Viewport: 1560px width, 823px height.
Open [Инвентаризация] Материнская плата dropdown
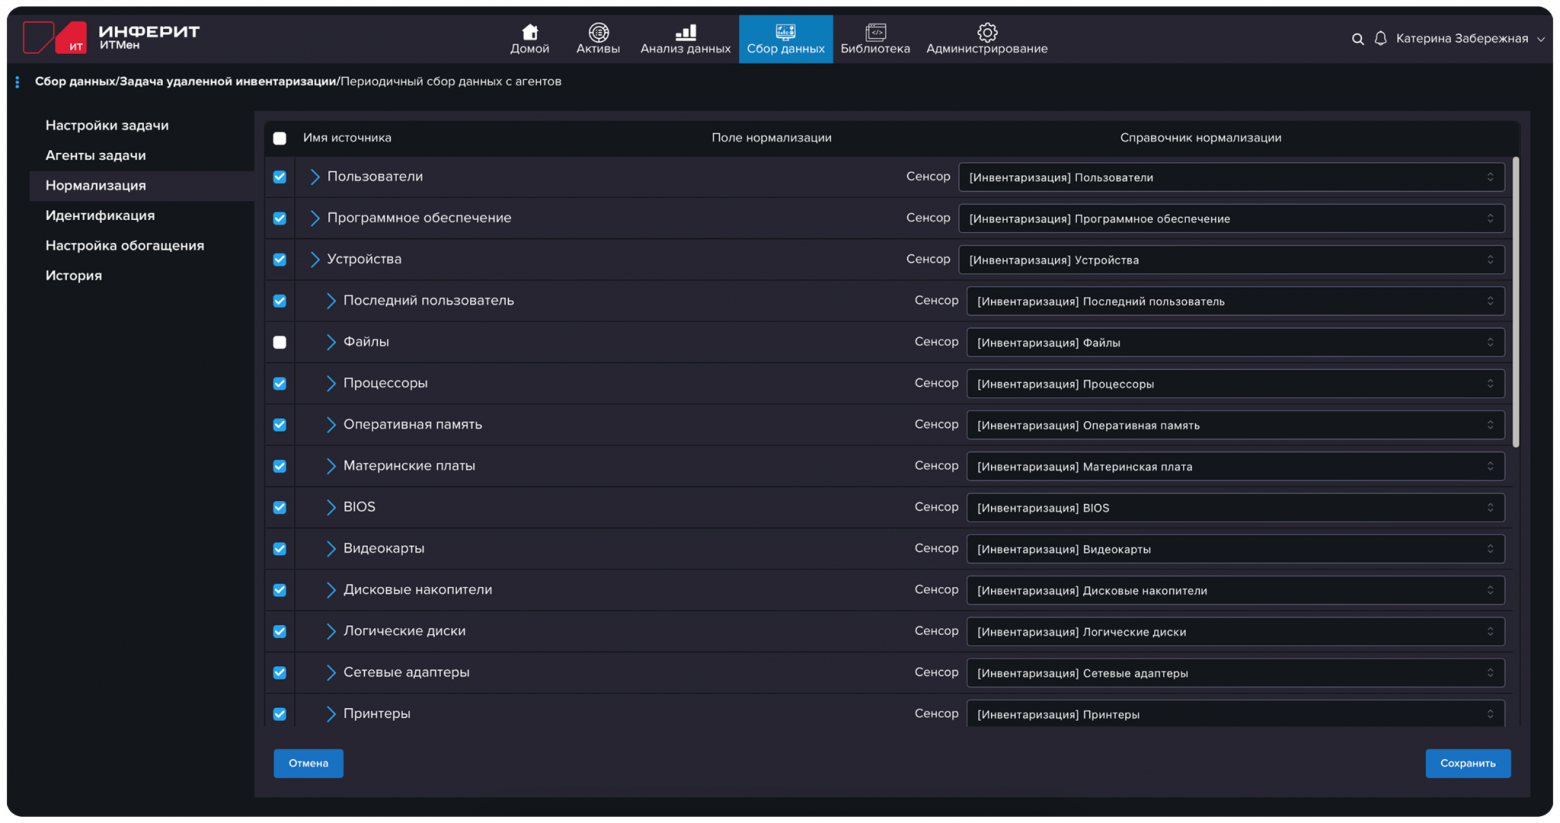1236,466
